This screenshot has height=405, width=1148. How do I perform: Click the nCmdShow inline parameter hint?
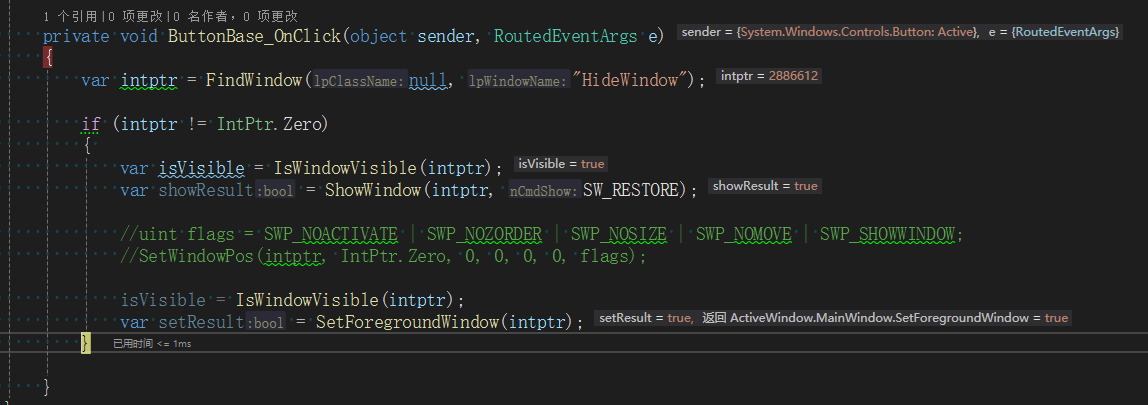point(544,191)
